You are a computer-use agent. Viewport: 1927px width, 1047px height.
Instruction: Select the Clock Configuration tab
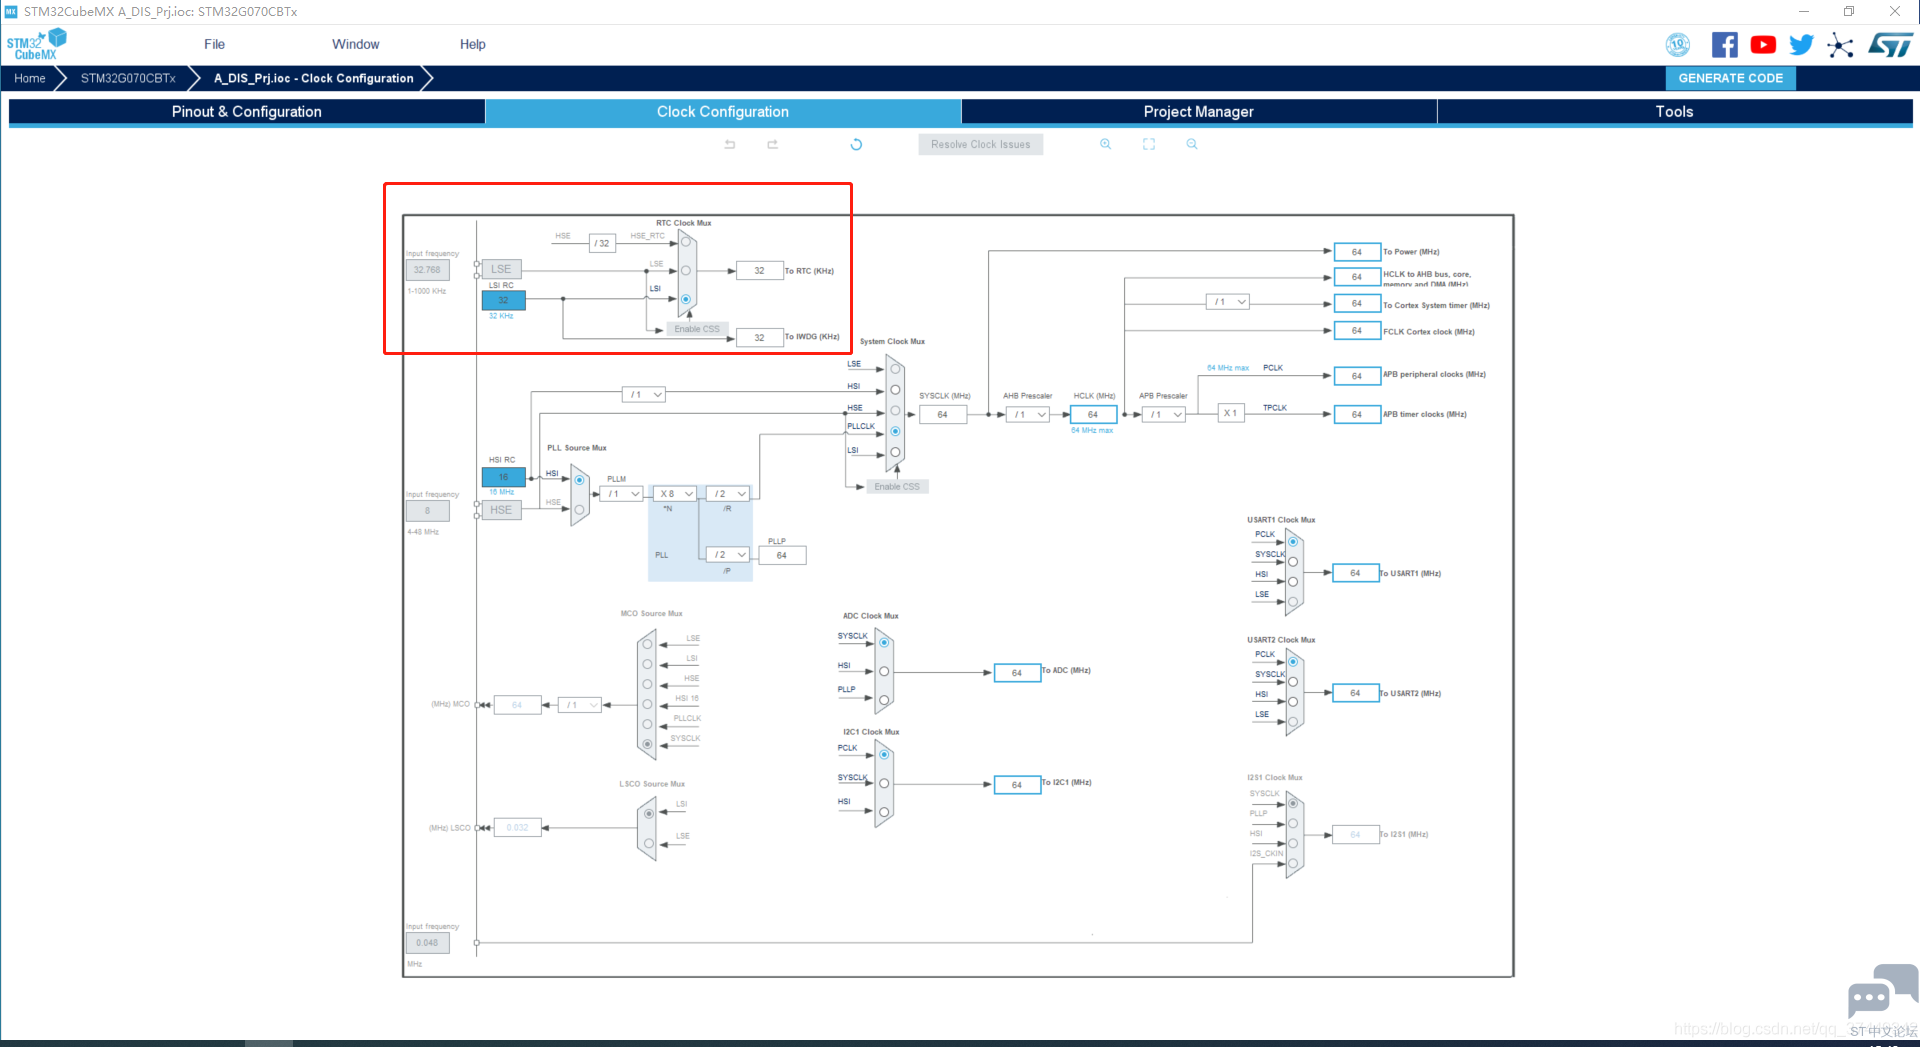point(723,112)
